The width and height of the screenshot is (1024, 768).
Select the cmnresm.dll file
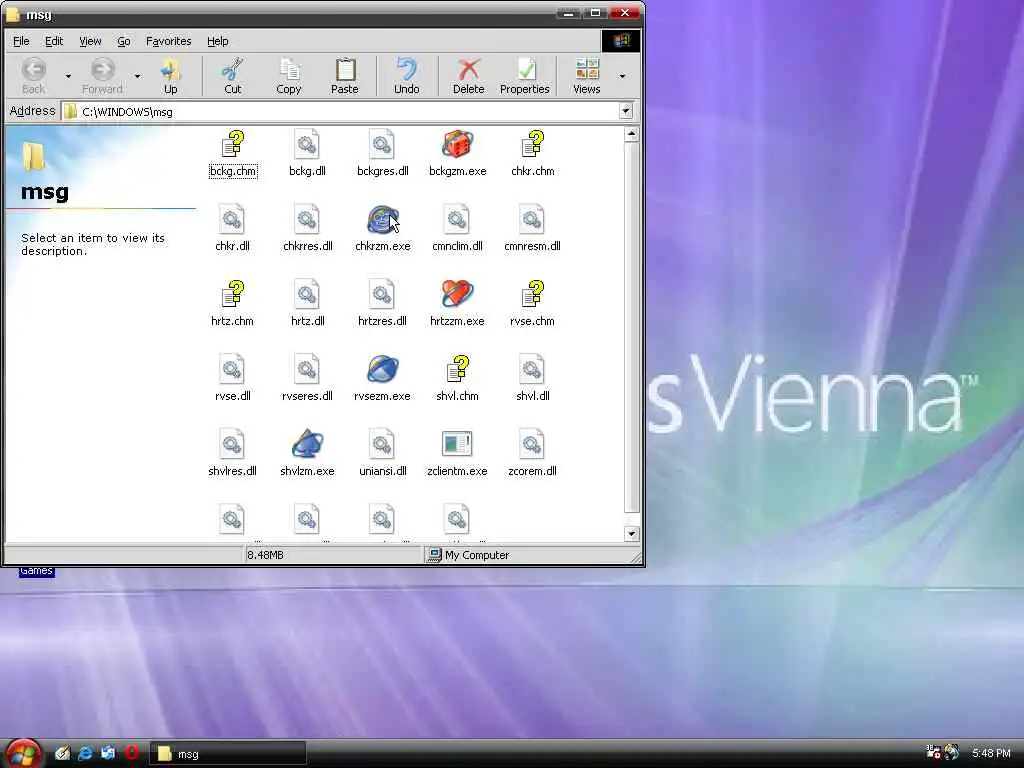coord(532,229)
